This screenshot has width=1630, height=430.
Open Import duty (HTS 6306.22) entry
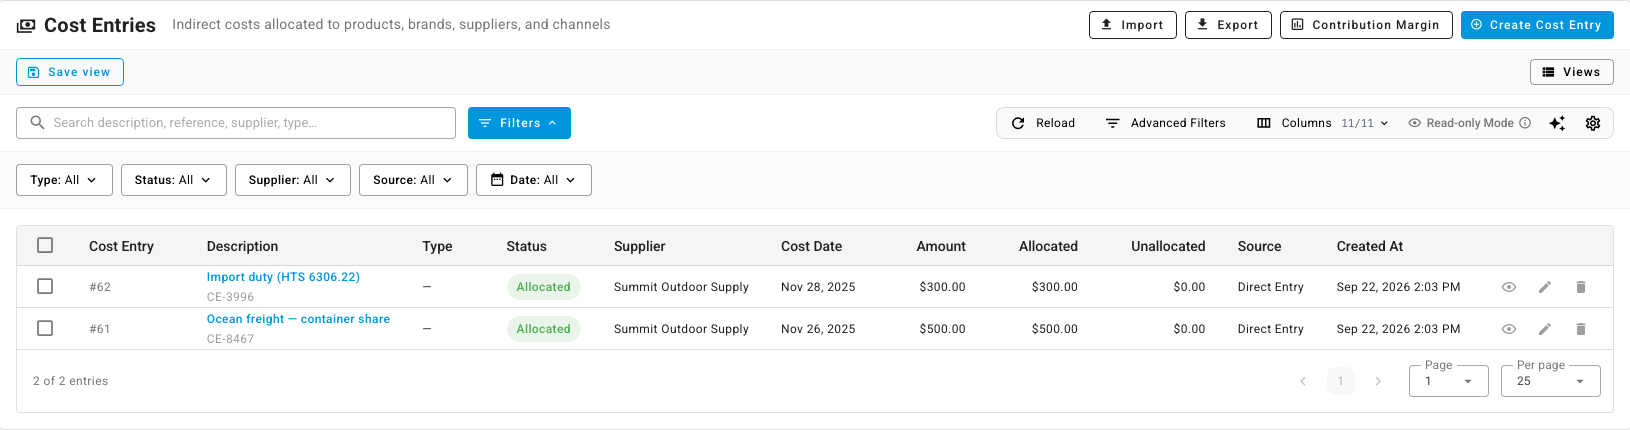[x=283, y=277]
